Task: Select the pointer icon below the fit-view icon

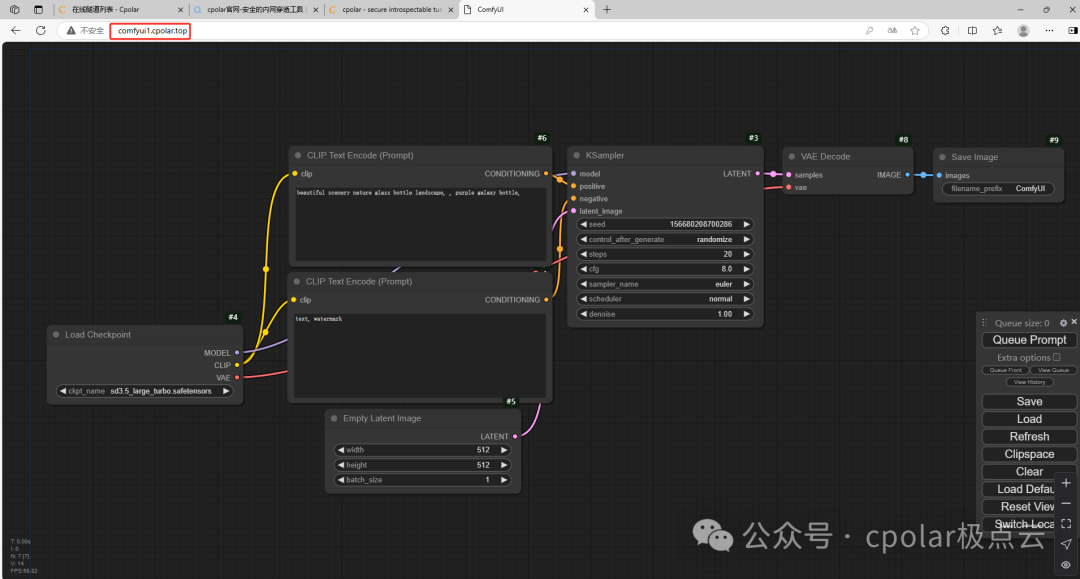Action: (1065, 545)
